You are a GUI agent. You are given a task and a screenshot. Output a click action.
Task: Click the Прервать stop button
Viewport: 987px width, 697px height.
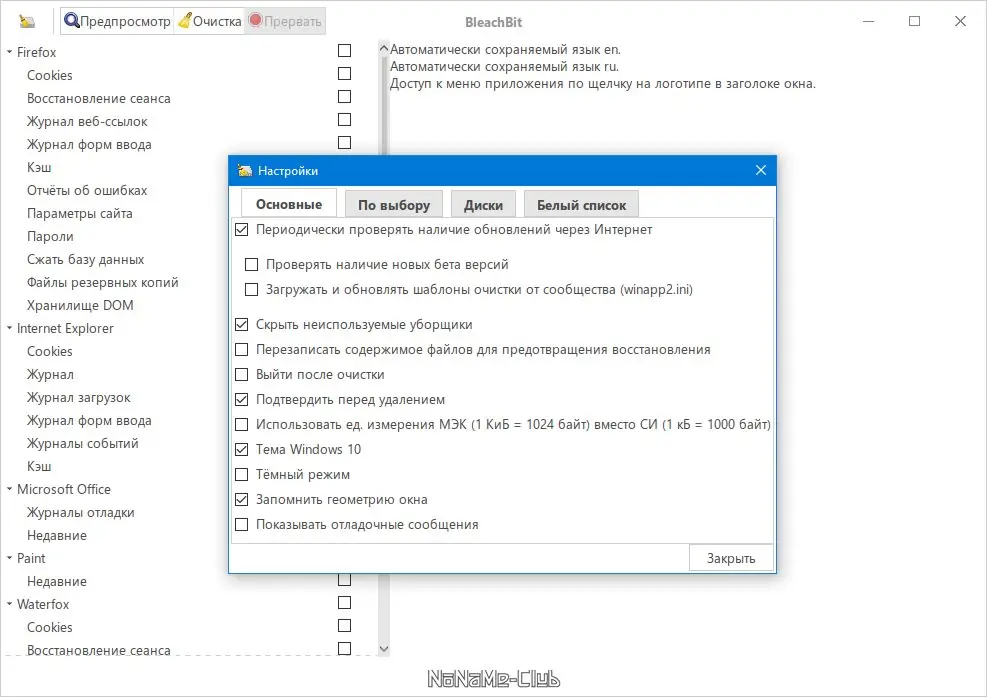(285, 21)
